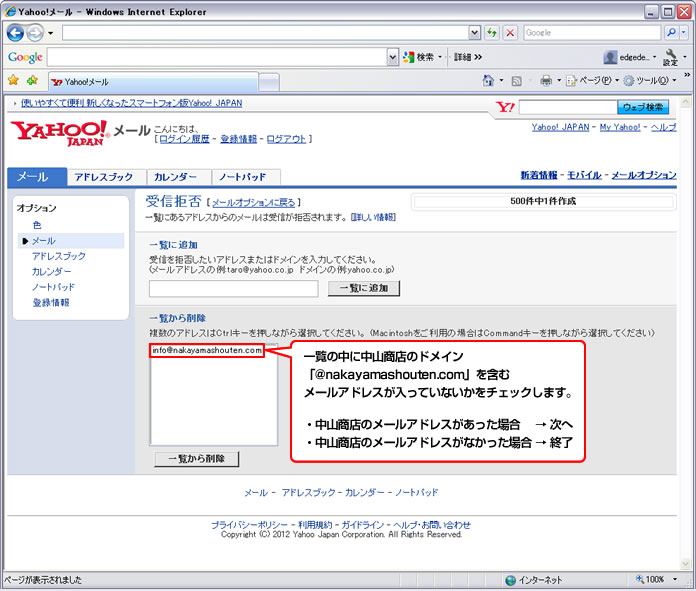Click the browser Forward arrow button
The width and height of the screenshot is (696, 591).
click(35, 33)
